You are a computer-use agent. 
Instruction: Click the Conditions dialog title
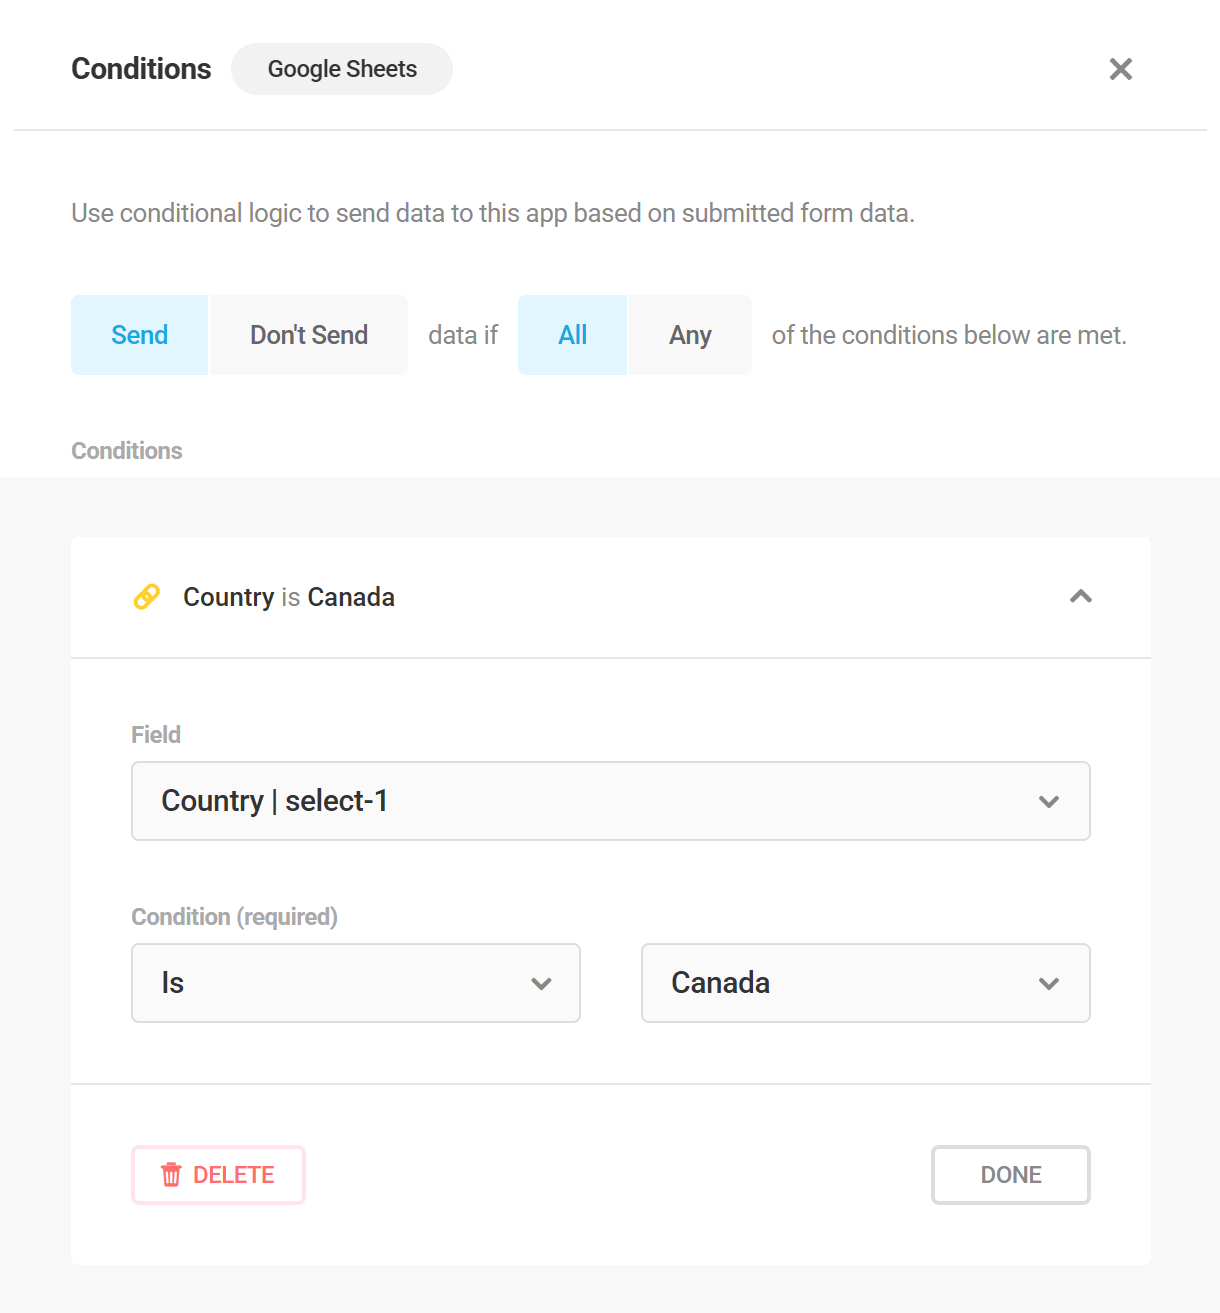(x=141, y=69)
